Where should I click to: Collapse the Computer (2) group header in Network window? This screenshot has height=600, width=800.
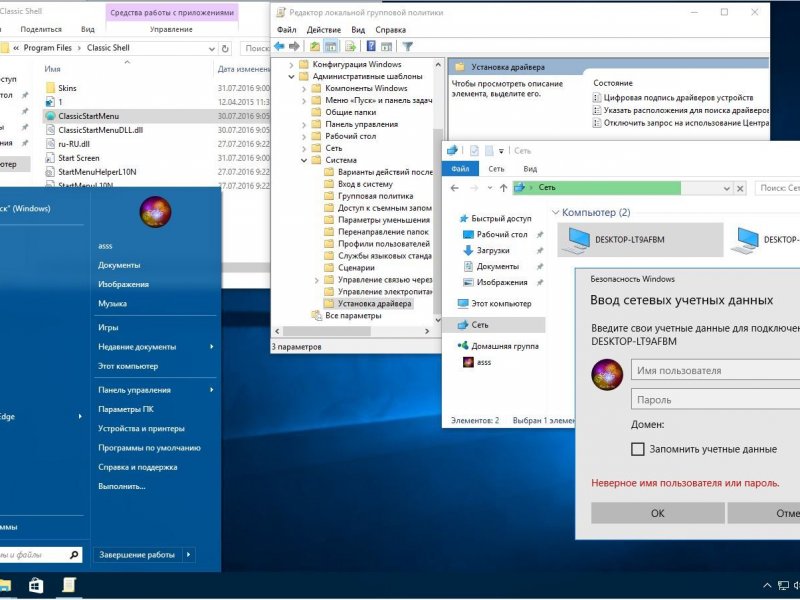pos(556,212)
